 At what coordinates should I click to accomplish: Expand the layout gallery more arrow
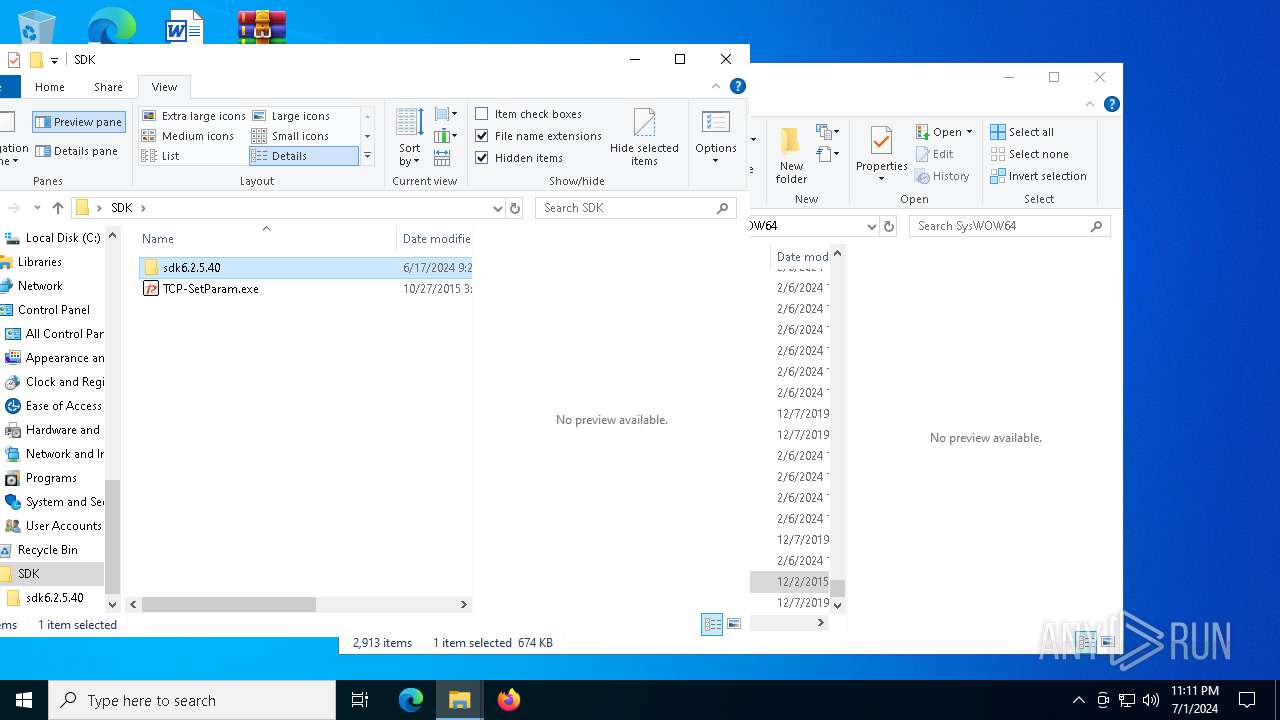(367, 156)
